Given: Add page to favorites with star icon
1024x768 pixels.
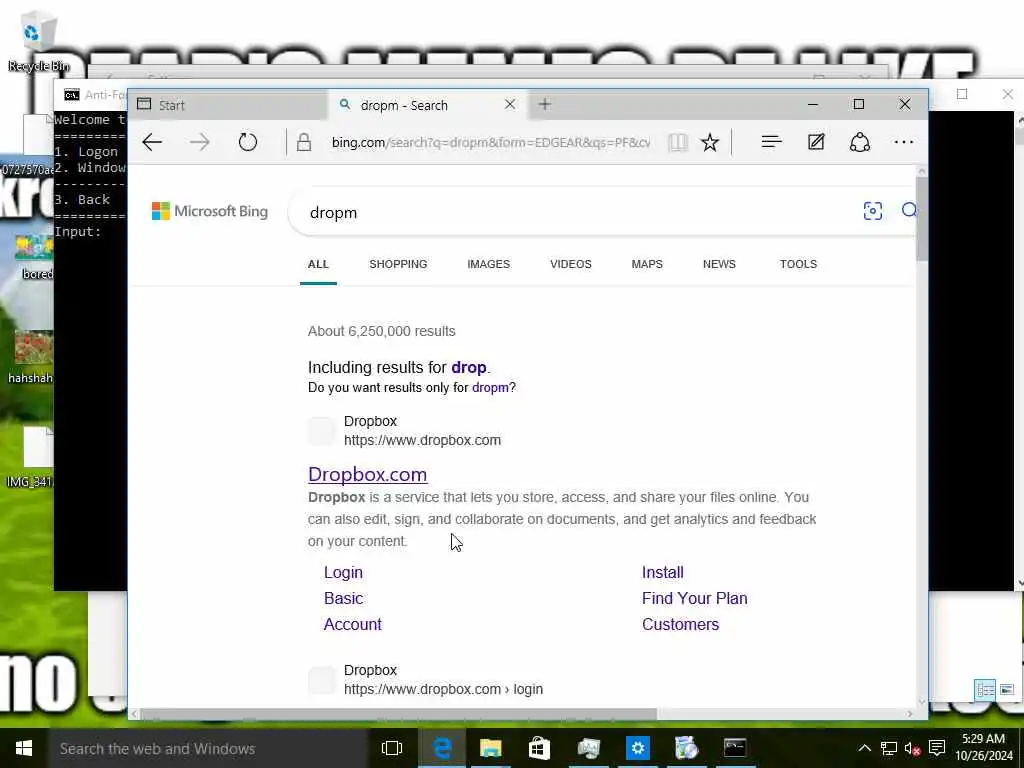Looking at the screenshot, I should coord(710,142).
